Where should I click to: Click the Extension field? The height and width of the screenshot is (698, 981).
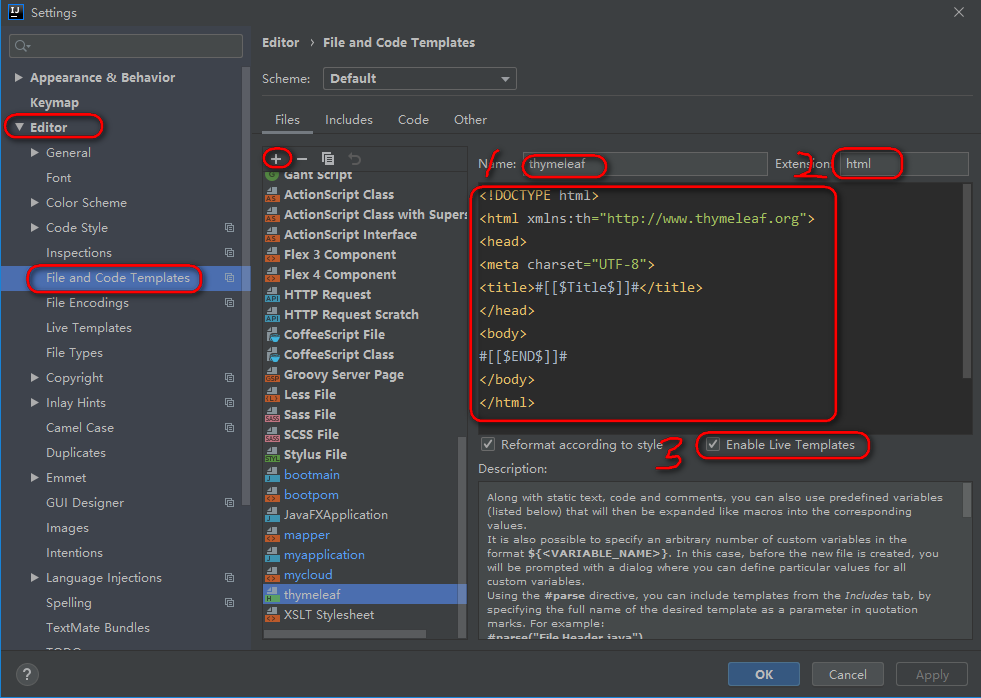coord(904,164)
